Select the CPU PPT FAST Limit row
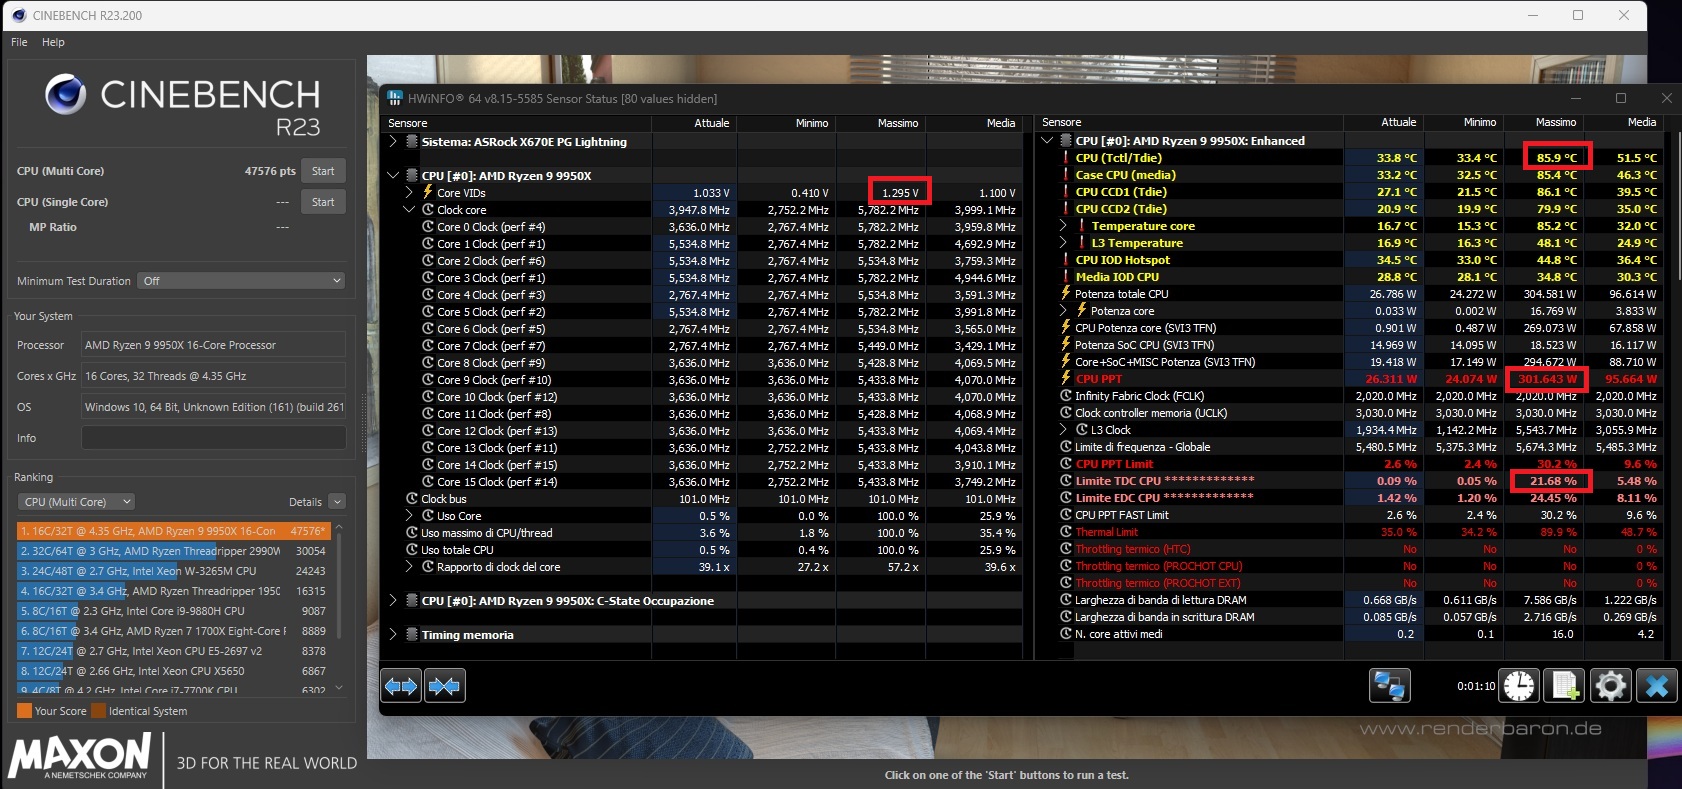 point(1351,515)
